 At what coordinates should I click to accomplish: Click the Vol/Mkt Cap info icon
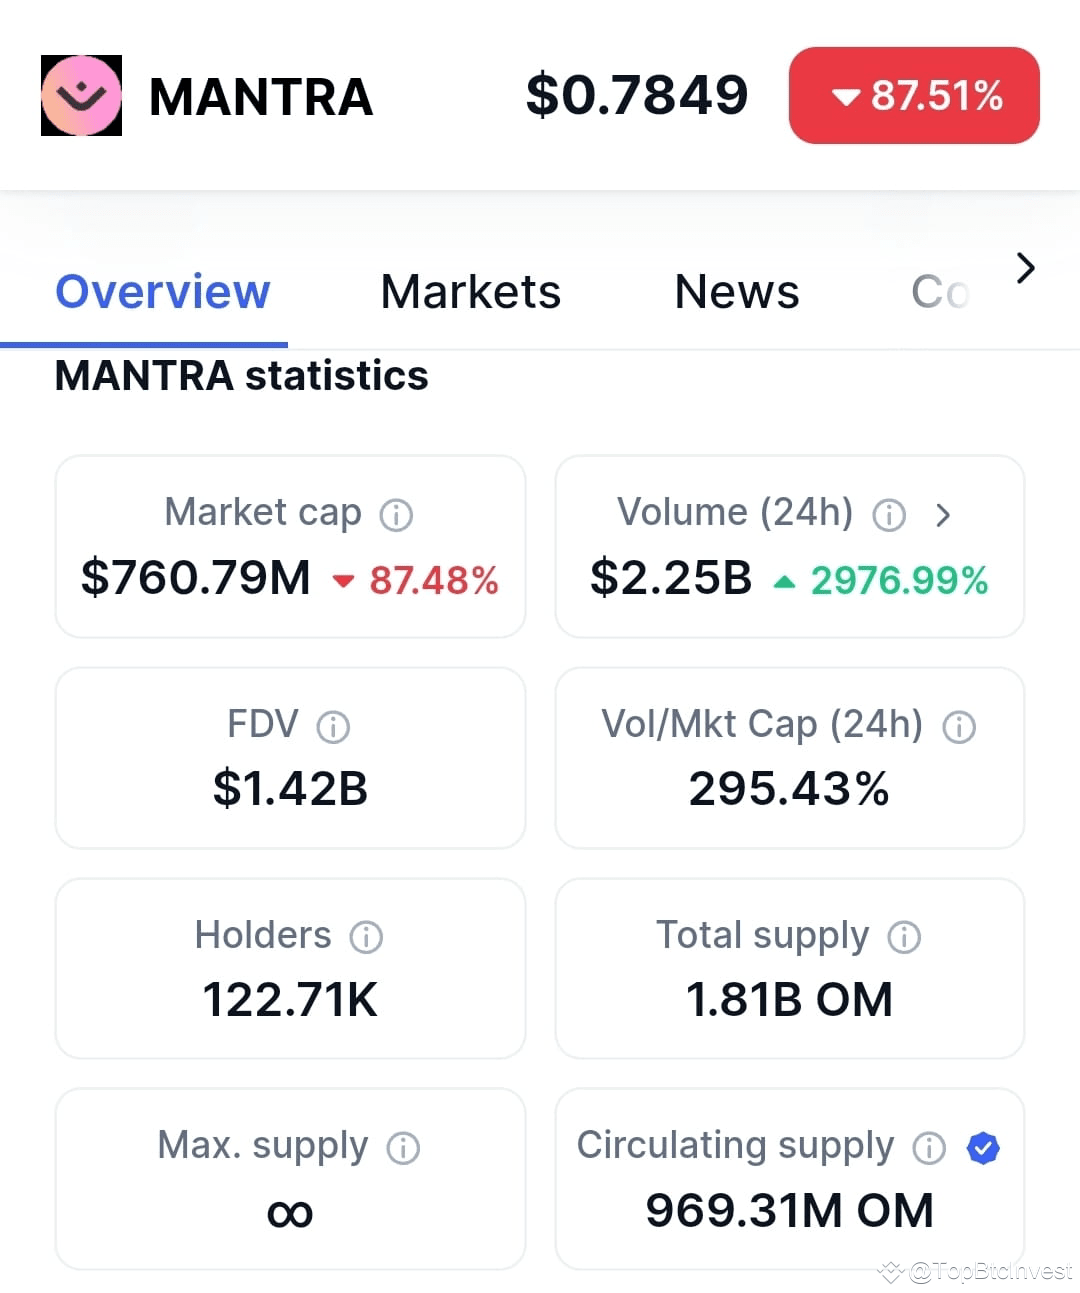pyautogui.click(x=959, y=727)
